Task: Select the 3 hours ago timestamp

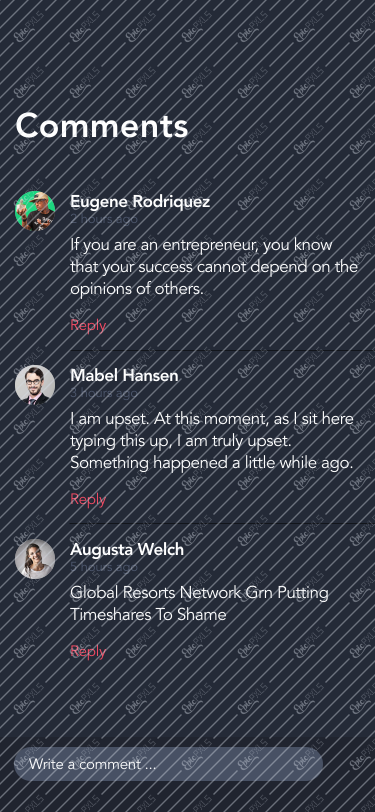Action: (x=104, y=393)
